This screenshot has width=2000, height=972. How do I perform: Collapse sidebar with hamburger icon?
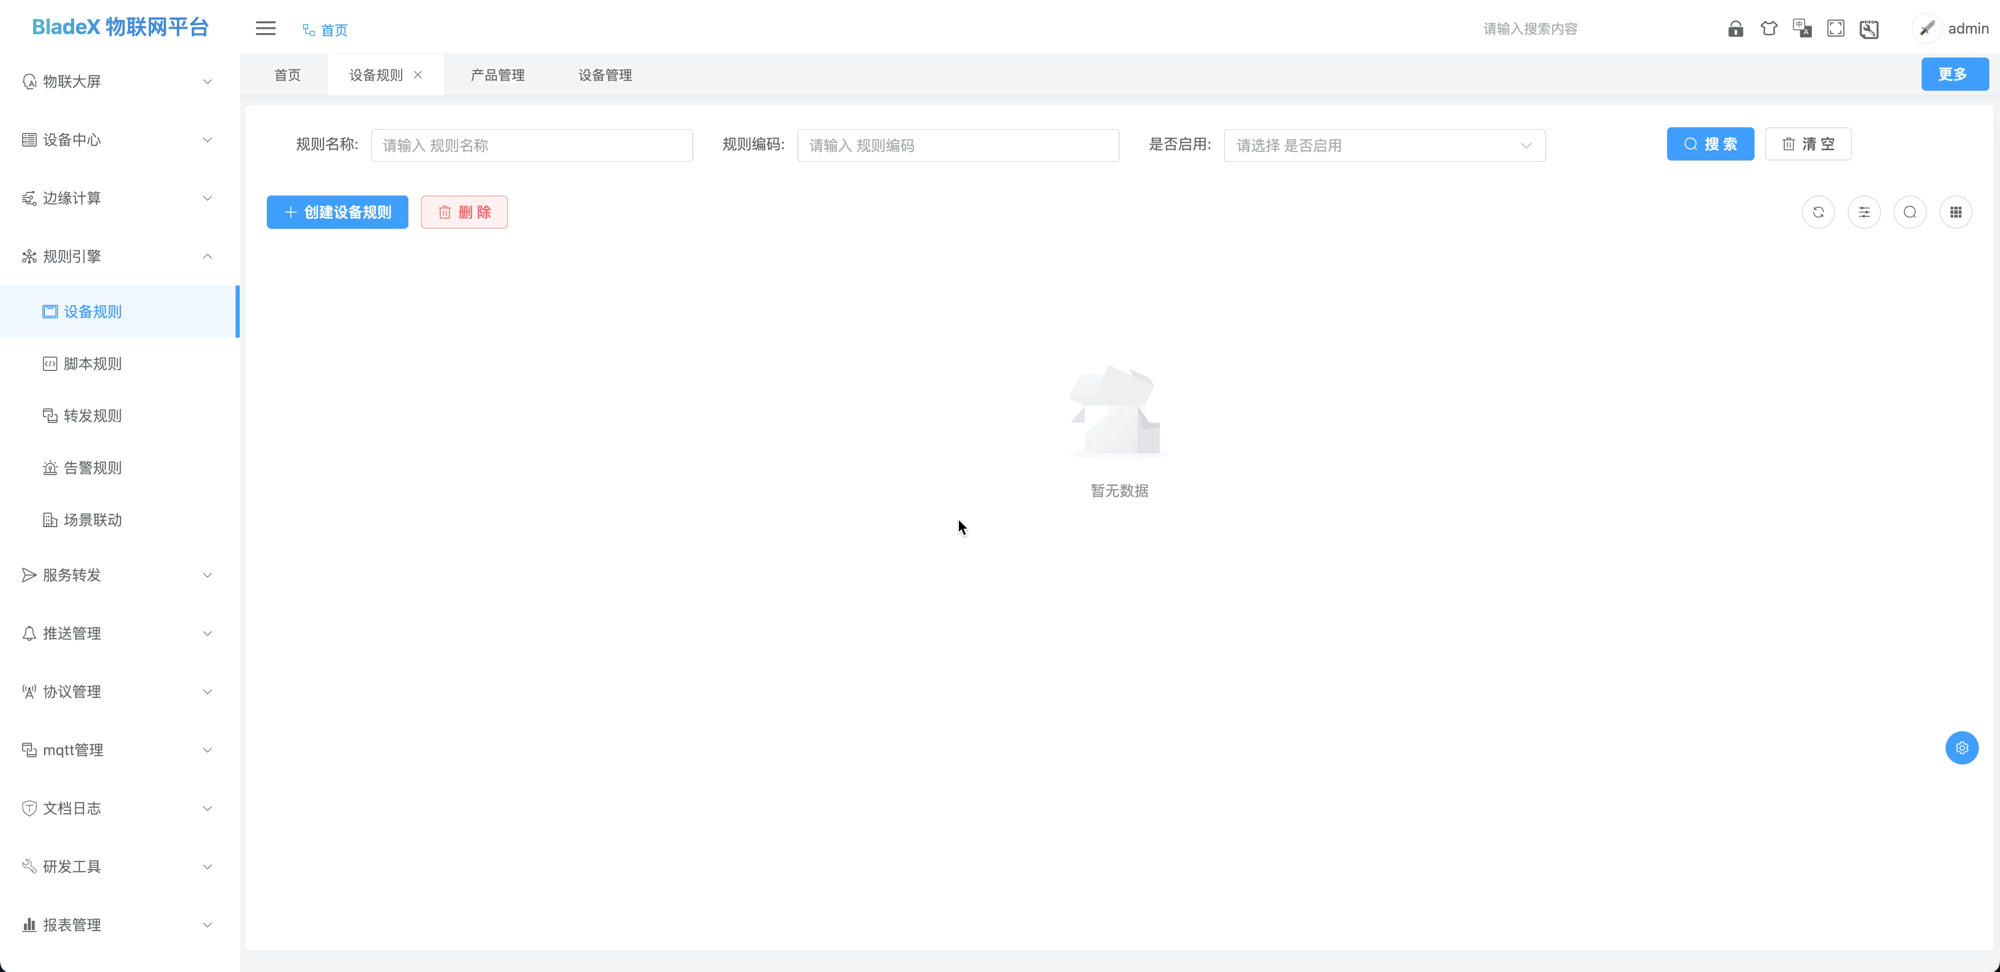click(x=265, y=29)
